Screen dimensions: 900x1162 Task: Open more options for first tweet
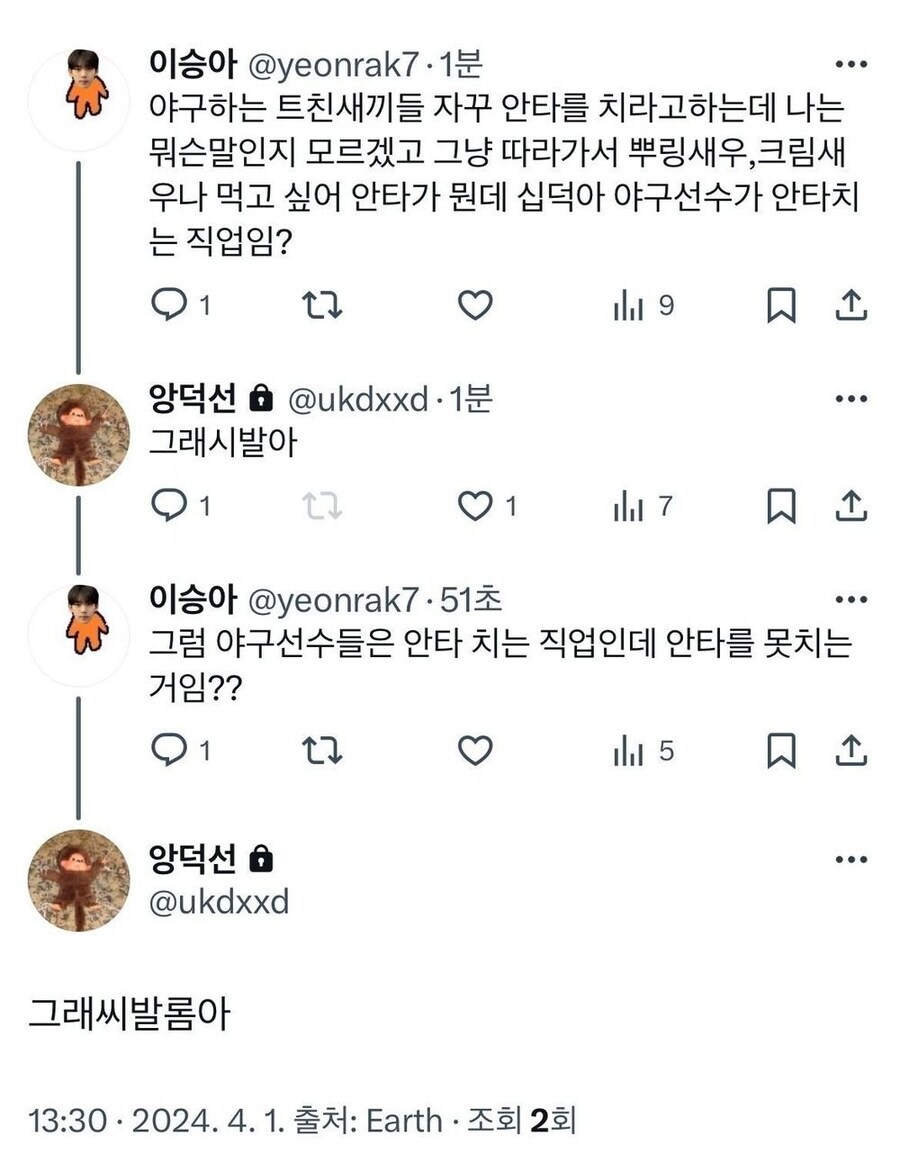(x=850, y=64)
